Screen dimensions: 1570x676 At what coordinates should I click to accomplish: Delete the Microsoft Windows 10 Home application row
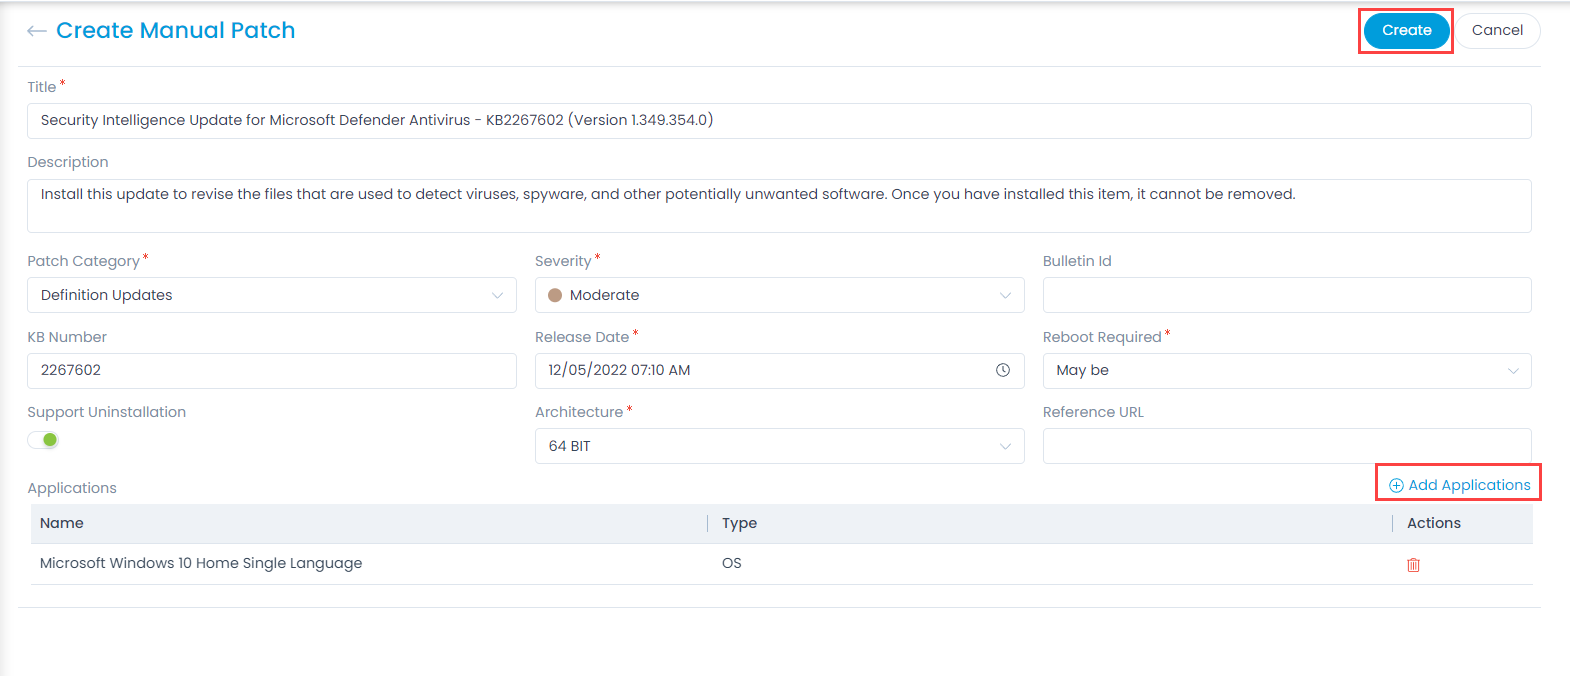(x=1413, y=565)
